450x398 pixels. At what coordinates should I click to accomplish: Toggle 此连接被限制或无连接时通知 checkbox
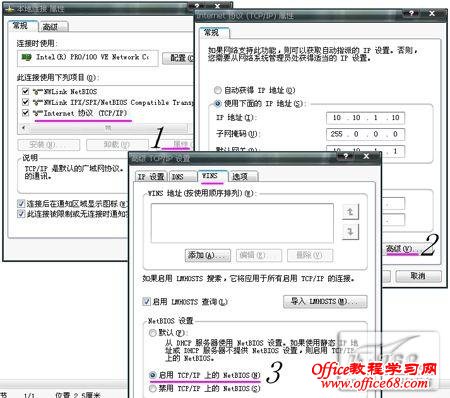click(21, 214)
